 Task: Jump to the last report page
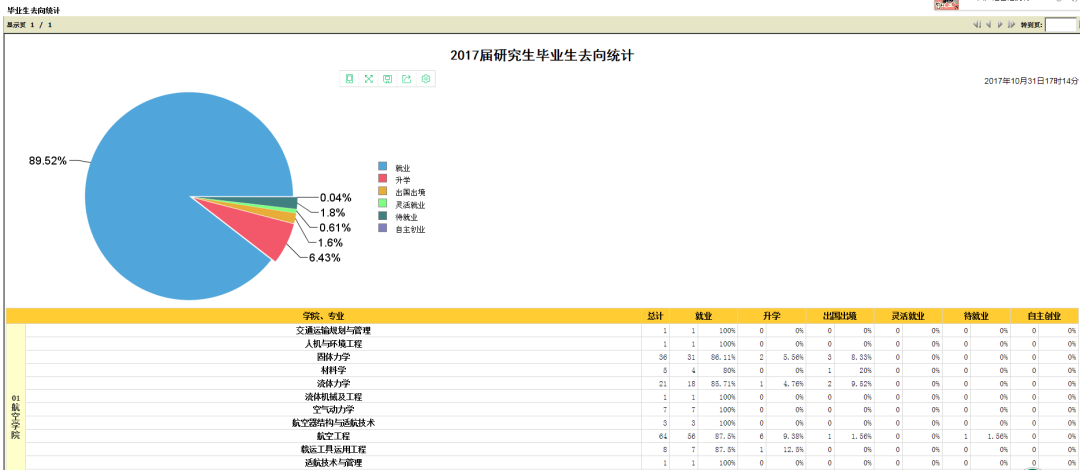[x=1011, y=25]
